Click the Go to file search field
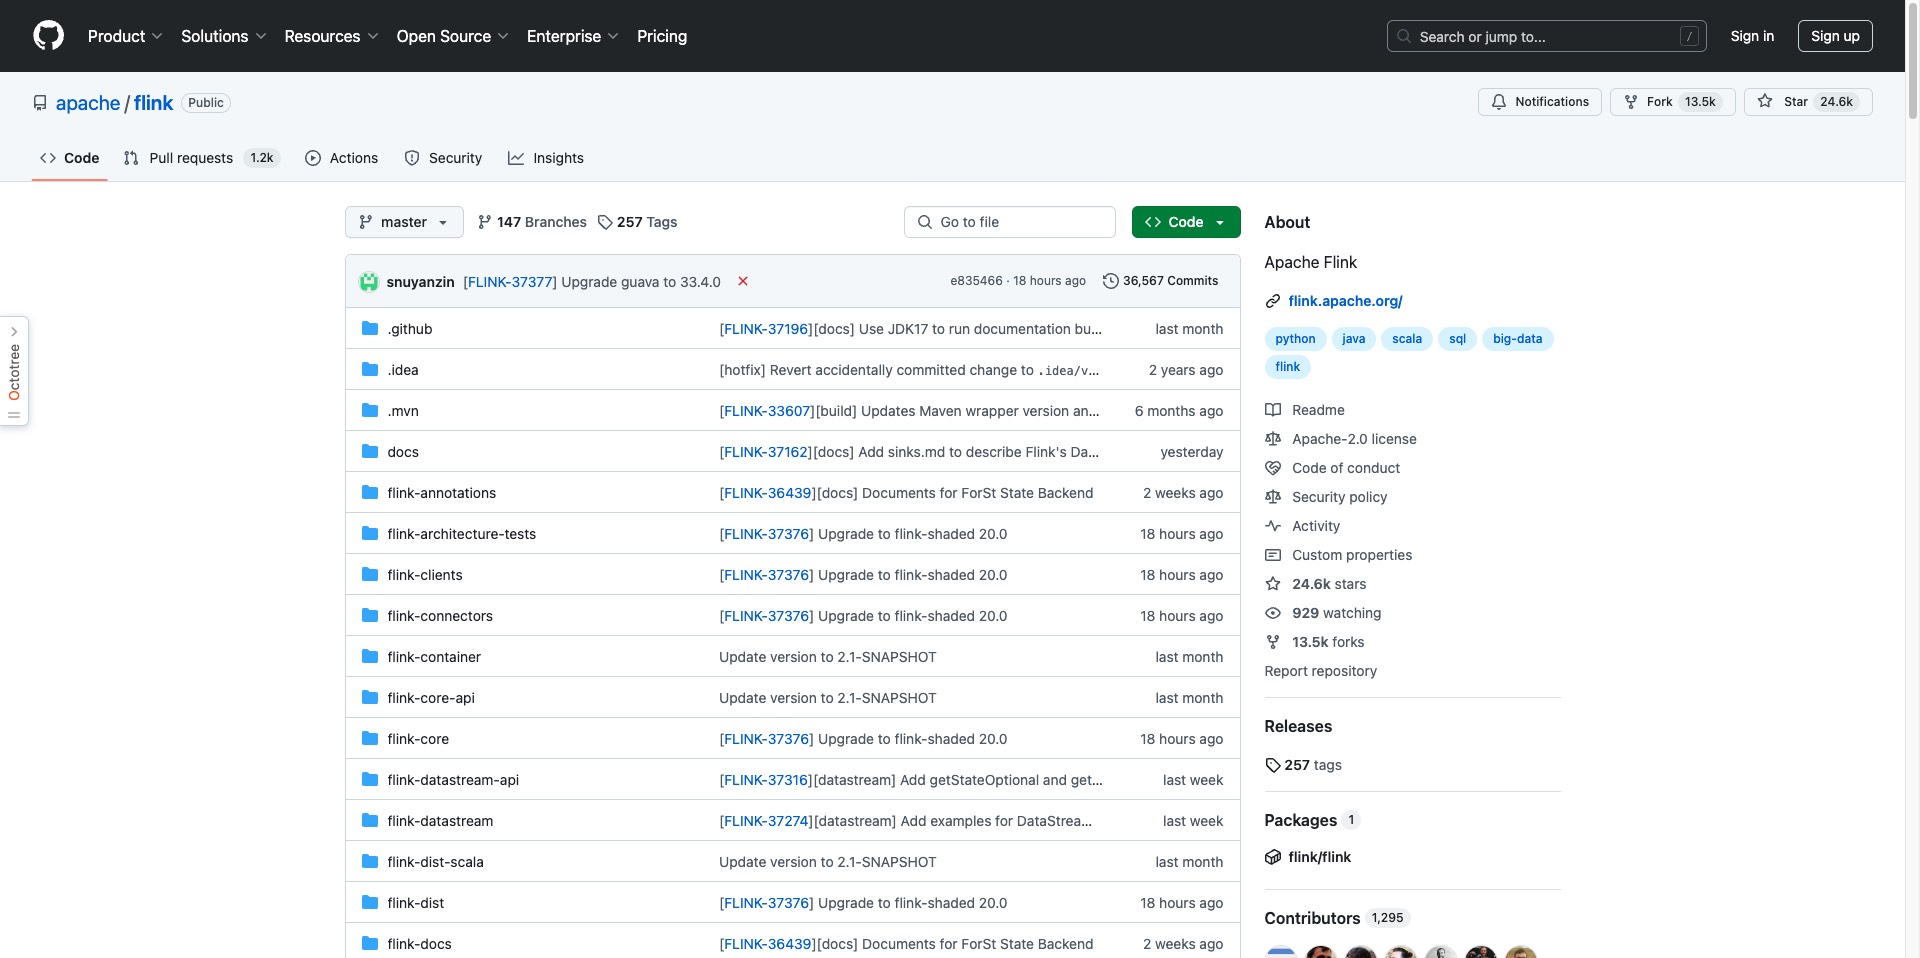Image resolution: width=1920 pixels, height=958 pixels. [x=1009, y=222]
